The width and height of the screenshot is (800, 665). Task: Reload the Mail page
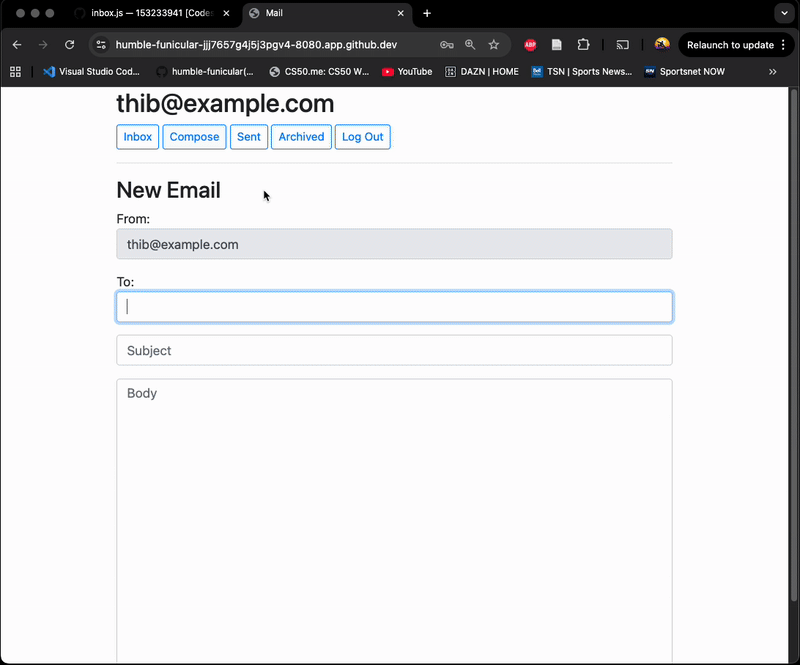69,45
